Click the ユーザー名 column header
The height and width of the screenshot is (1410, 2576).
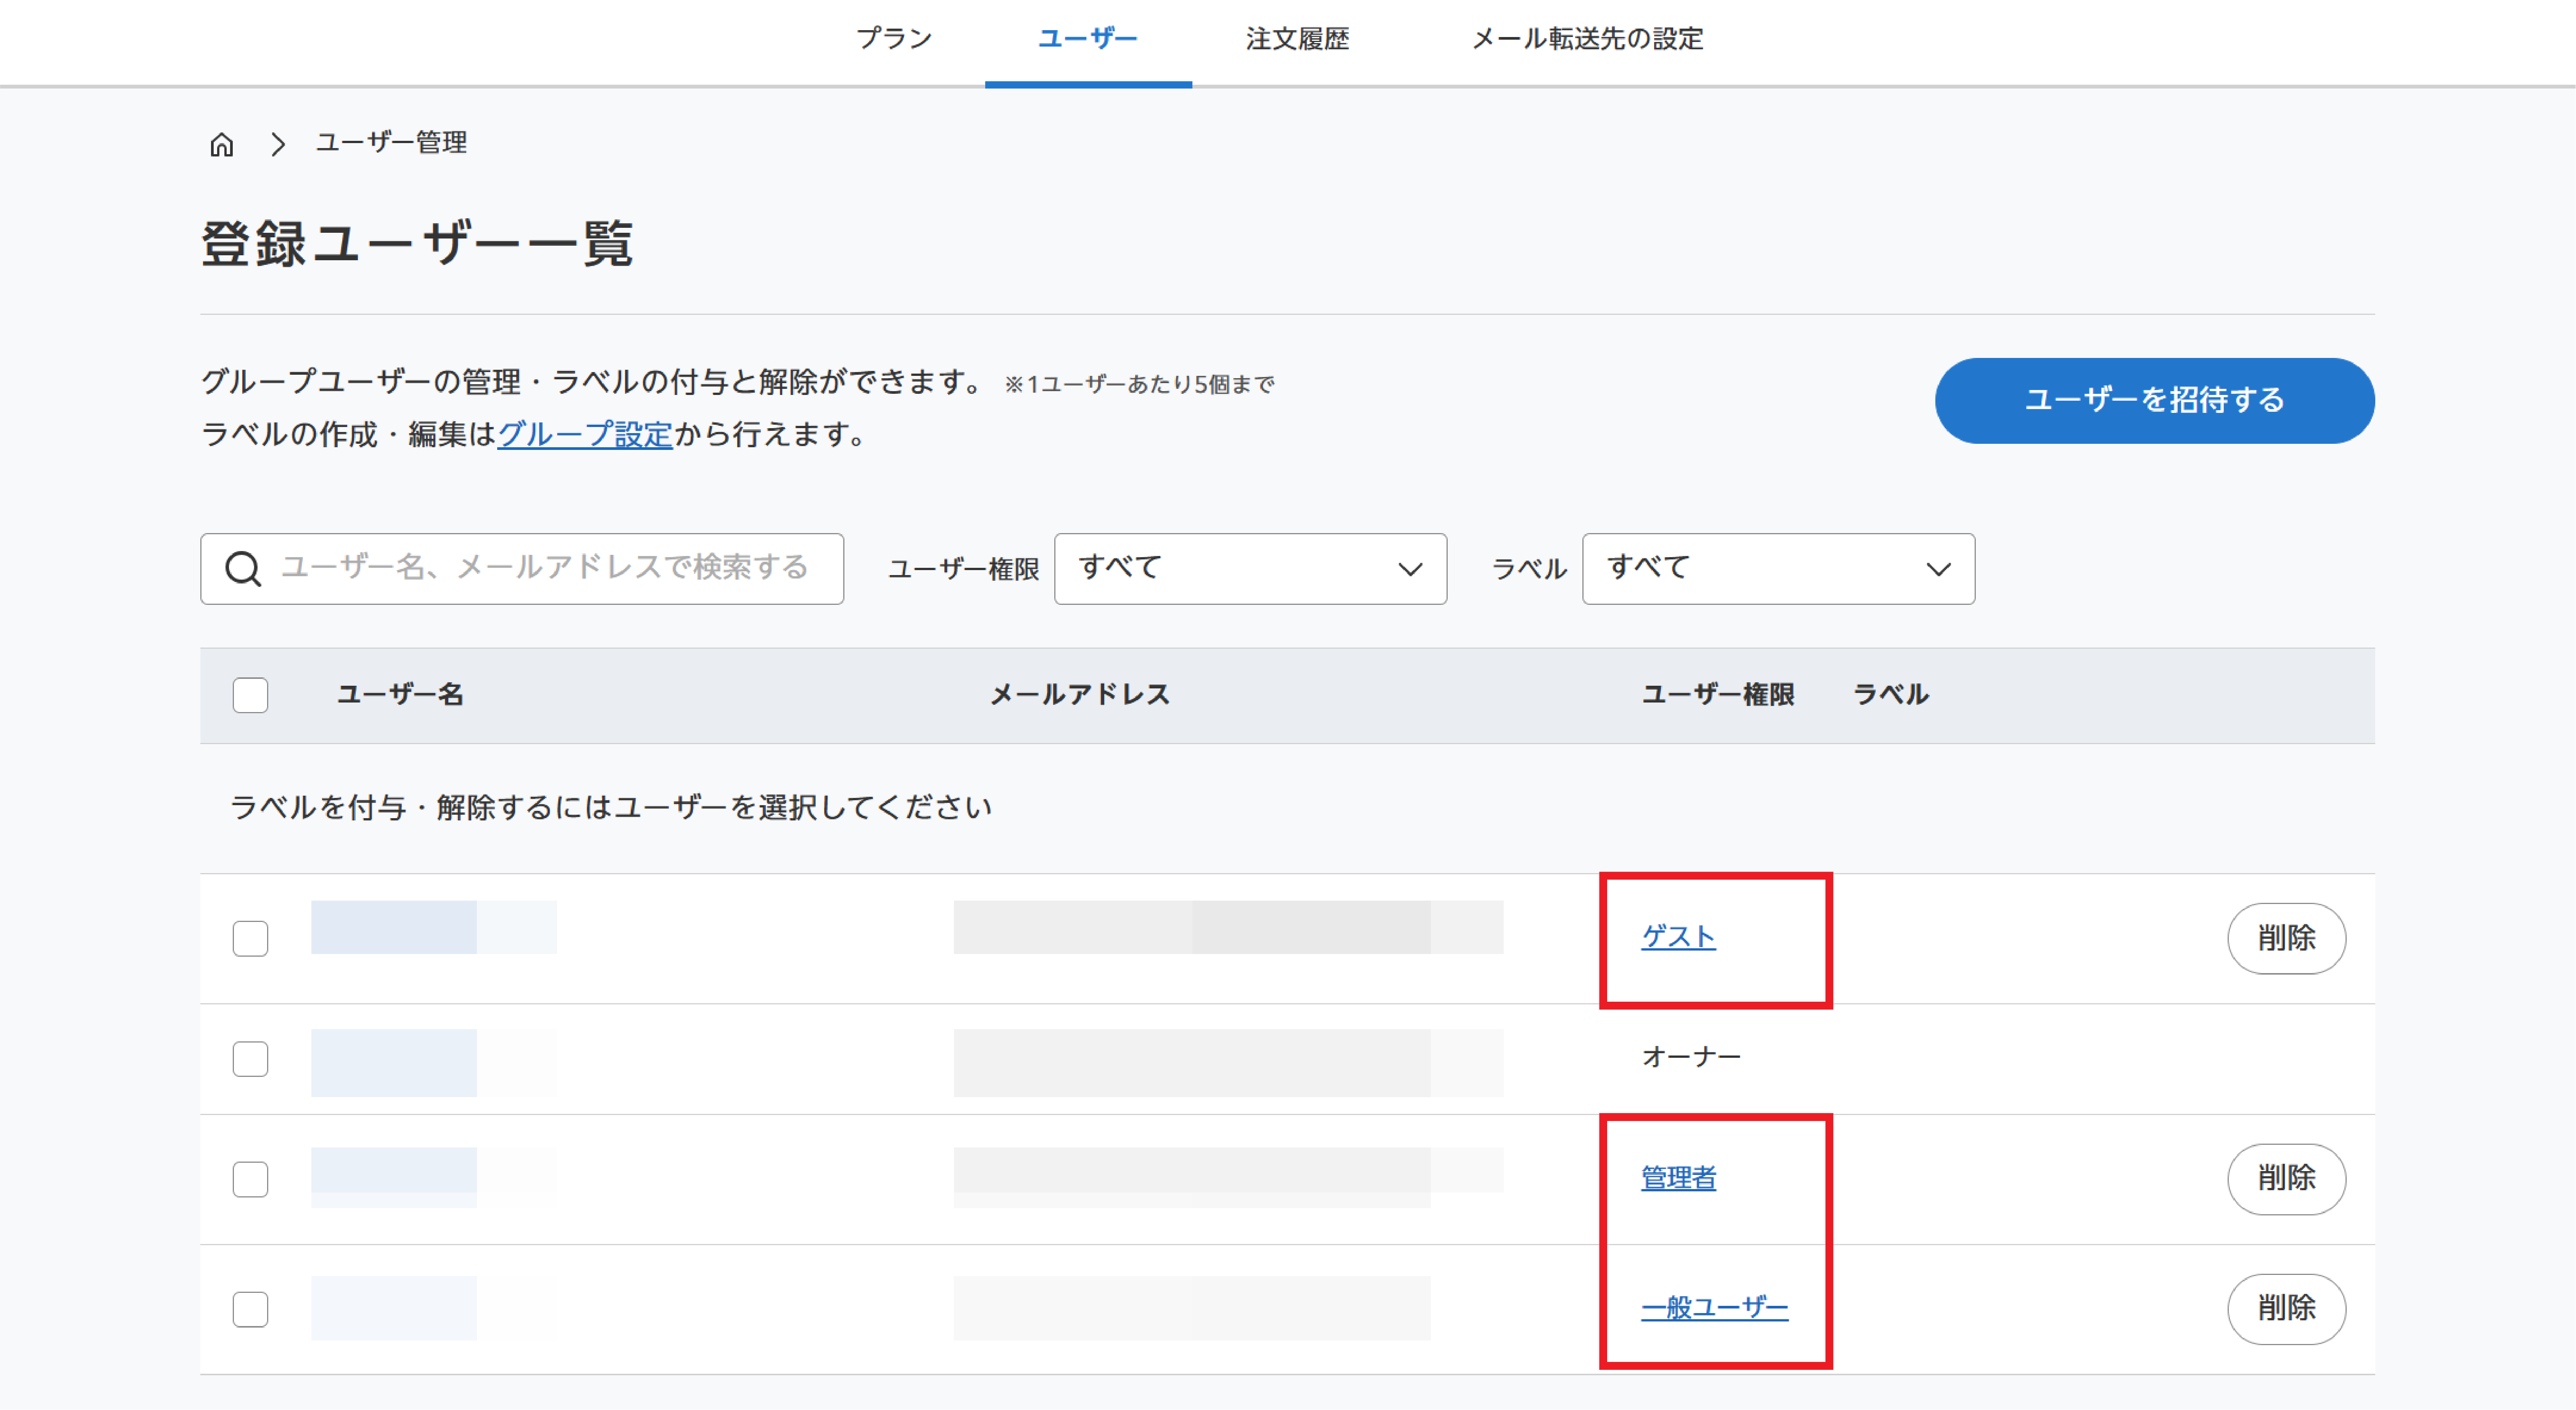400,695
